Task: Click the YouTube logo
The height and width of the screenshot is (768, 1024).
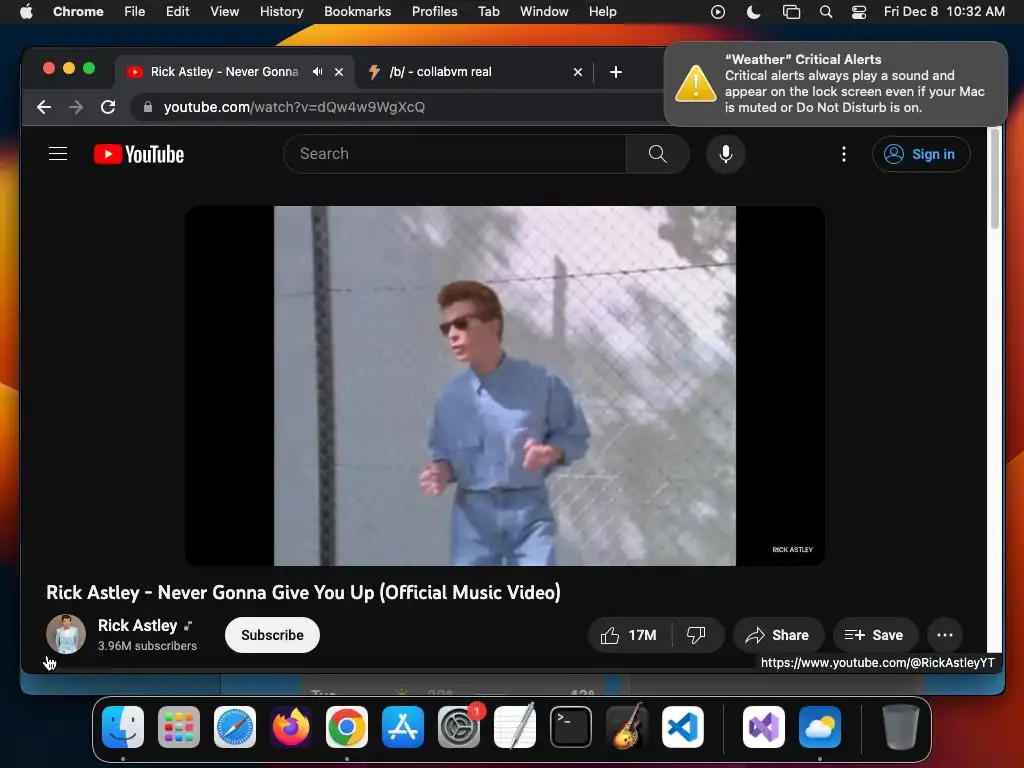Action: [139, 154]
